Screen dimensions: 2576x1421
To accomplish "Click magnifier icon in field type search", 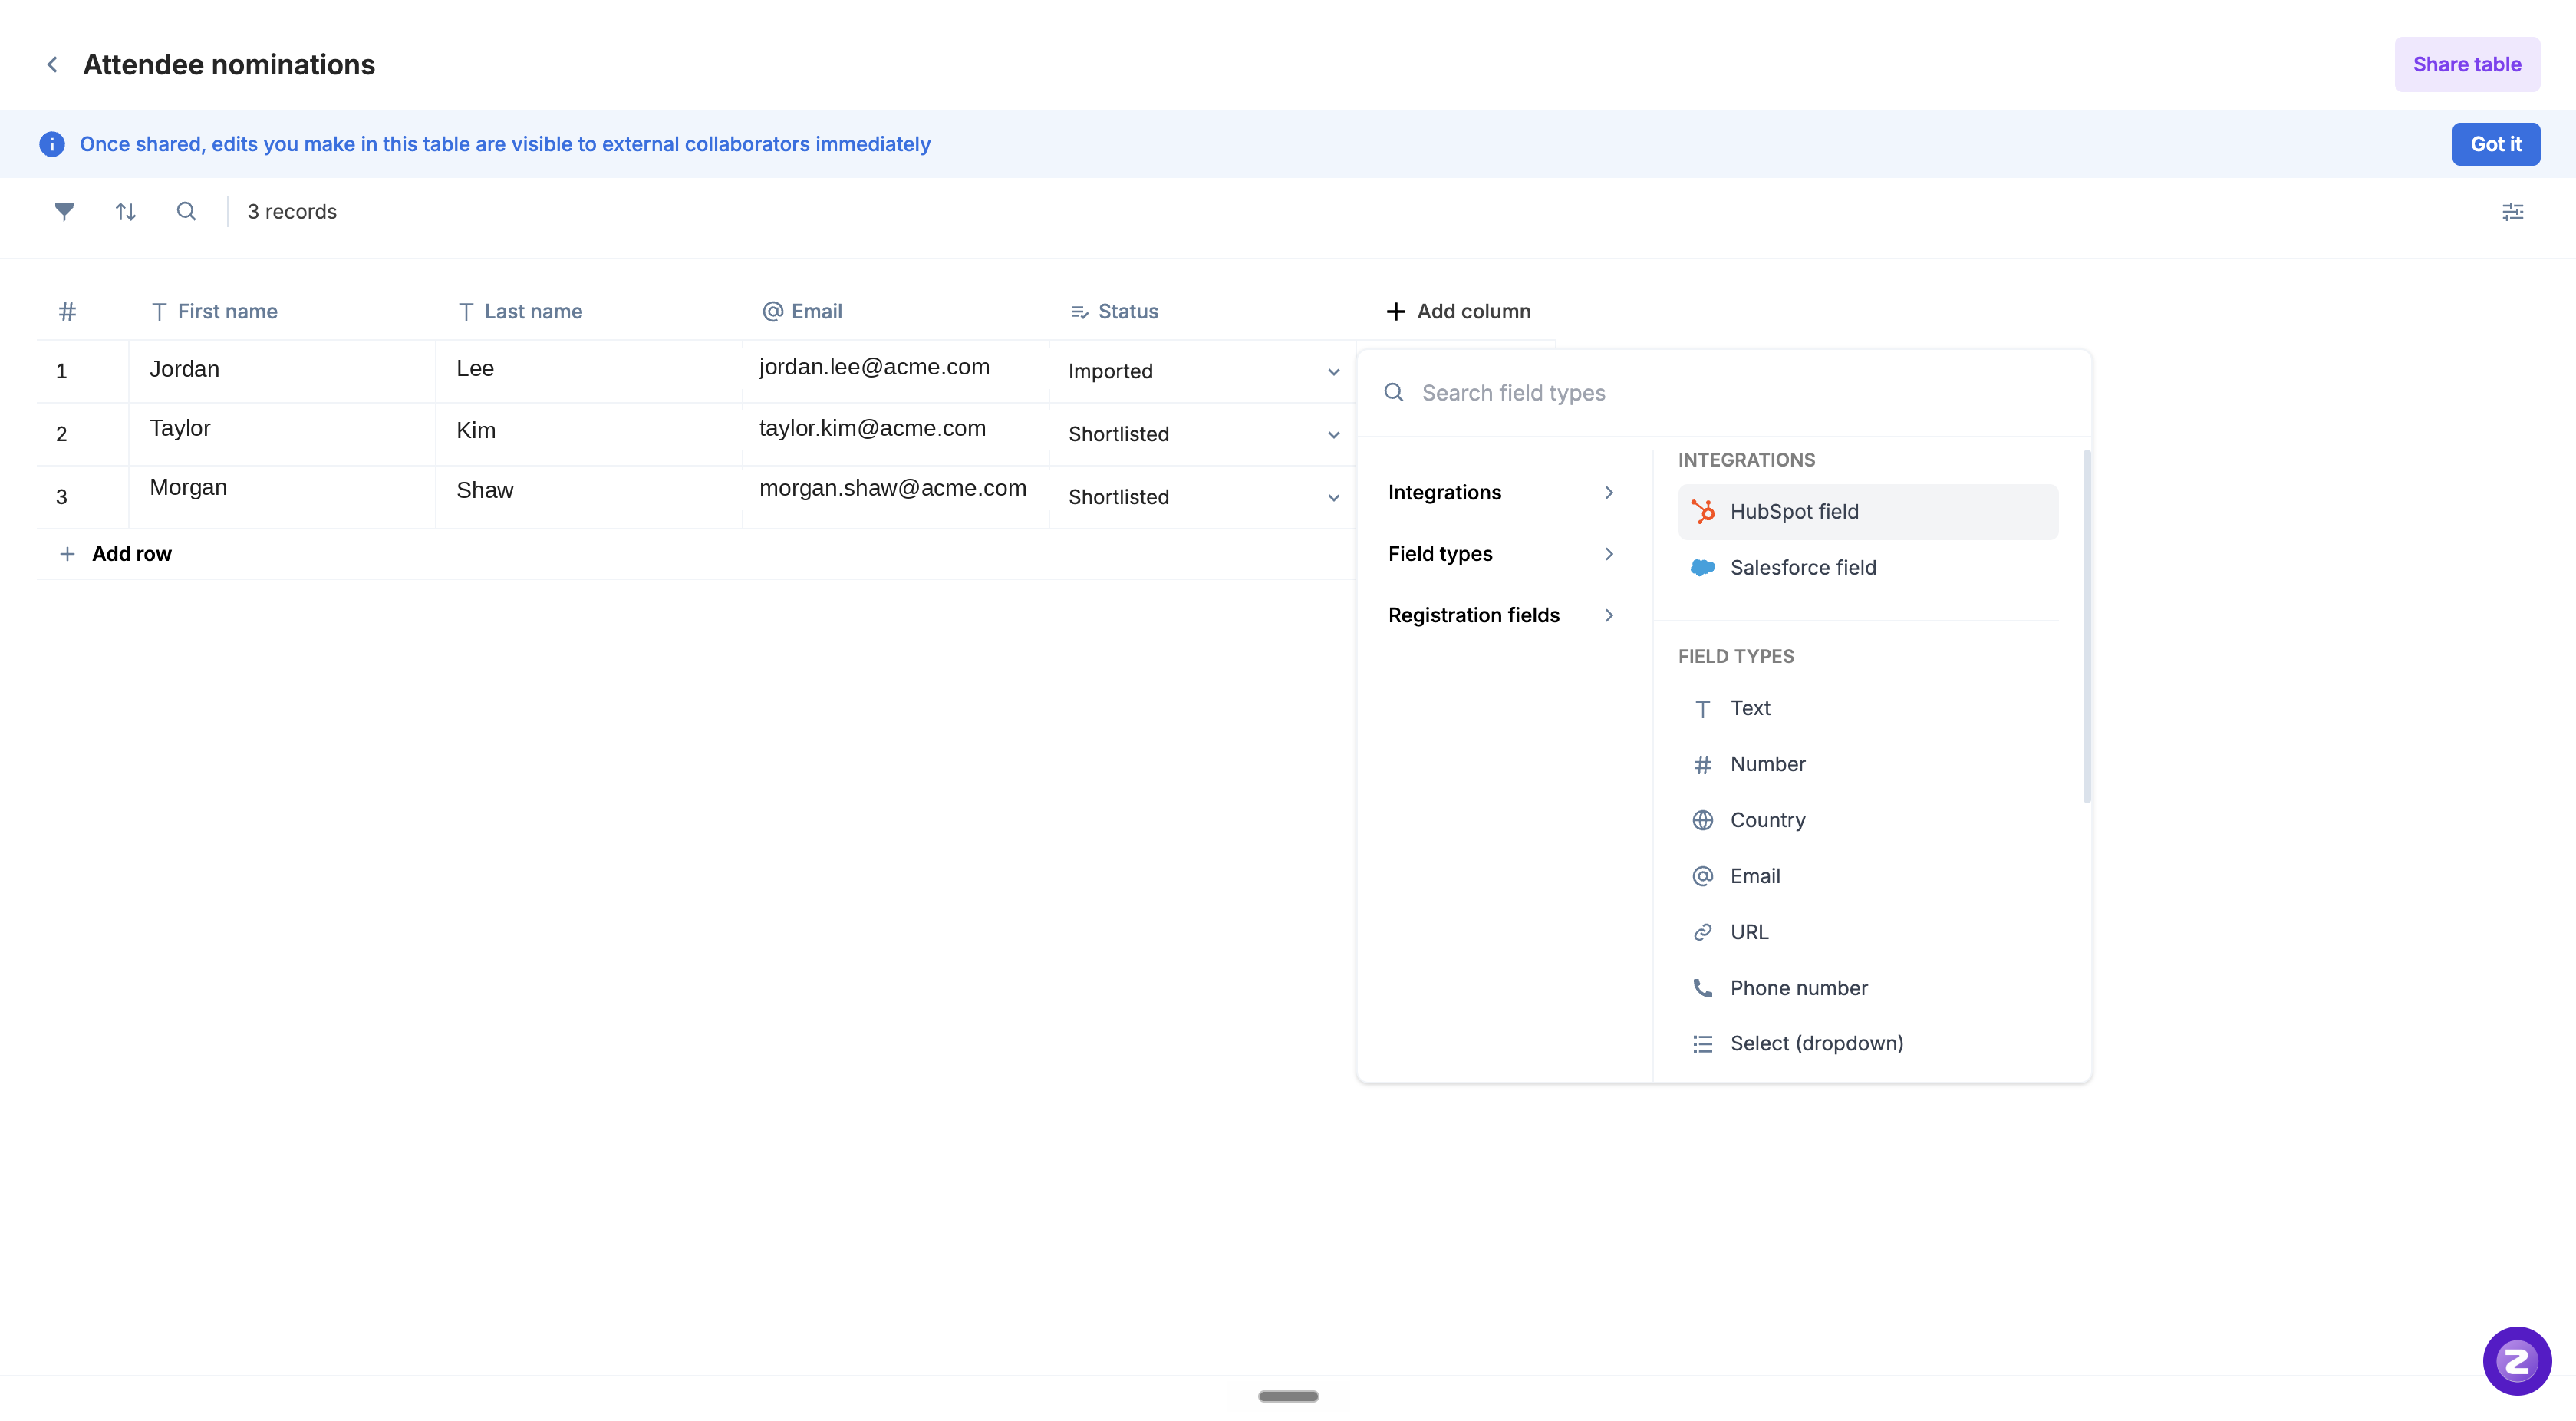I will (1394, 392).
